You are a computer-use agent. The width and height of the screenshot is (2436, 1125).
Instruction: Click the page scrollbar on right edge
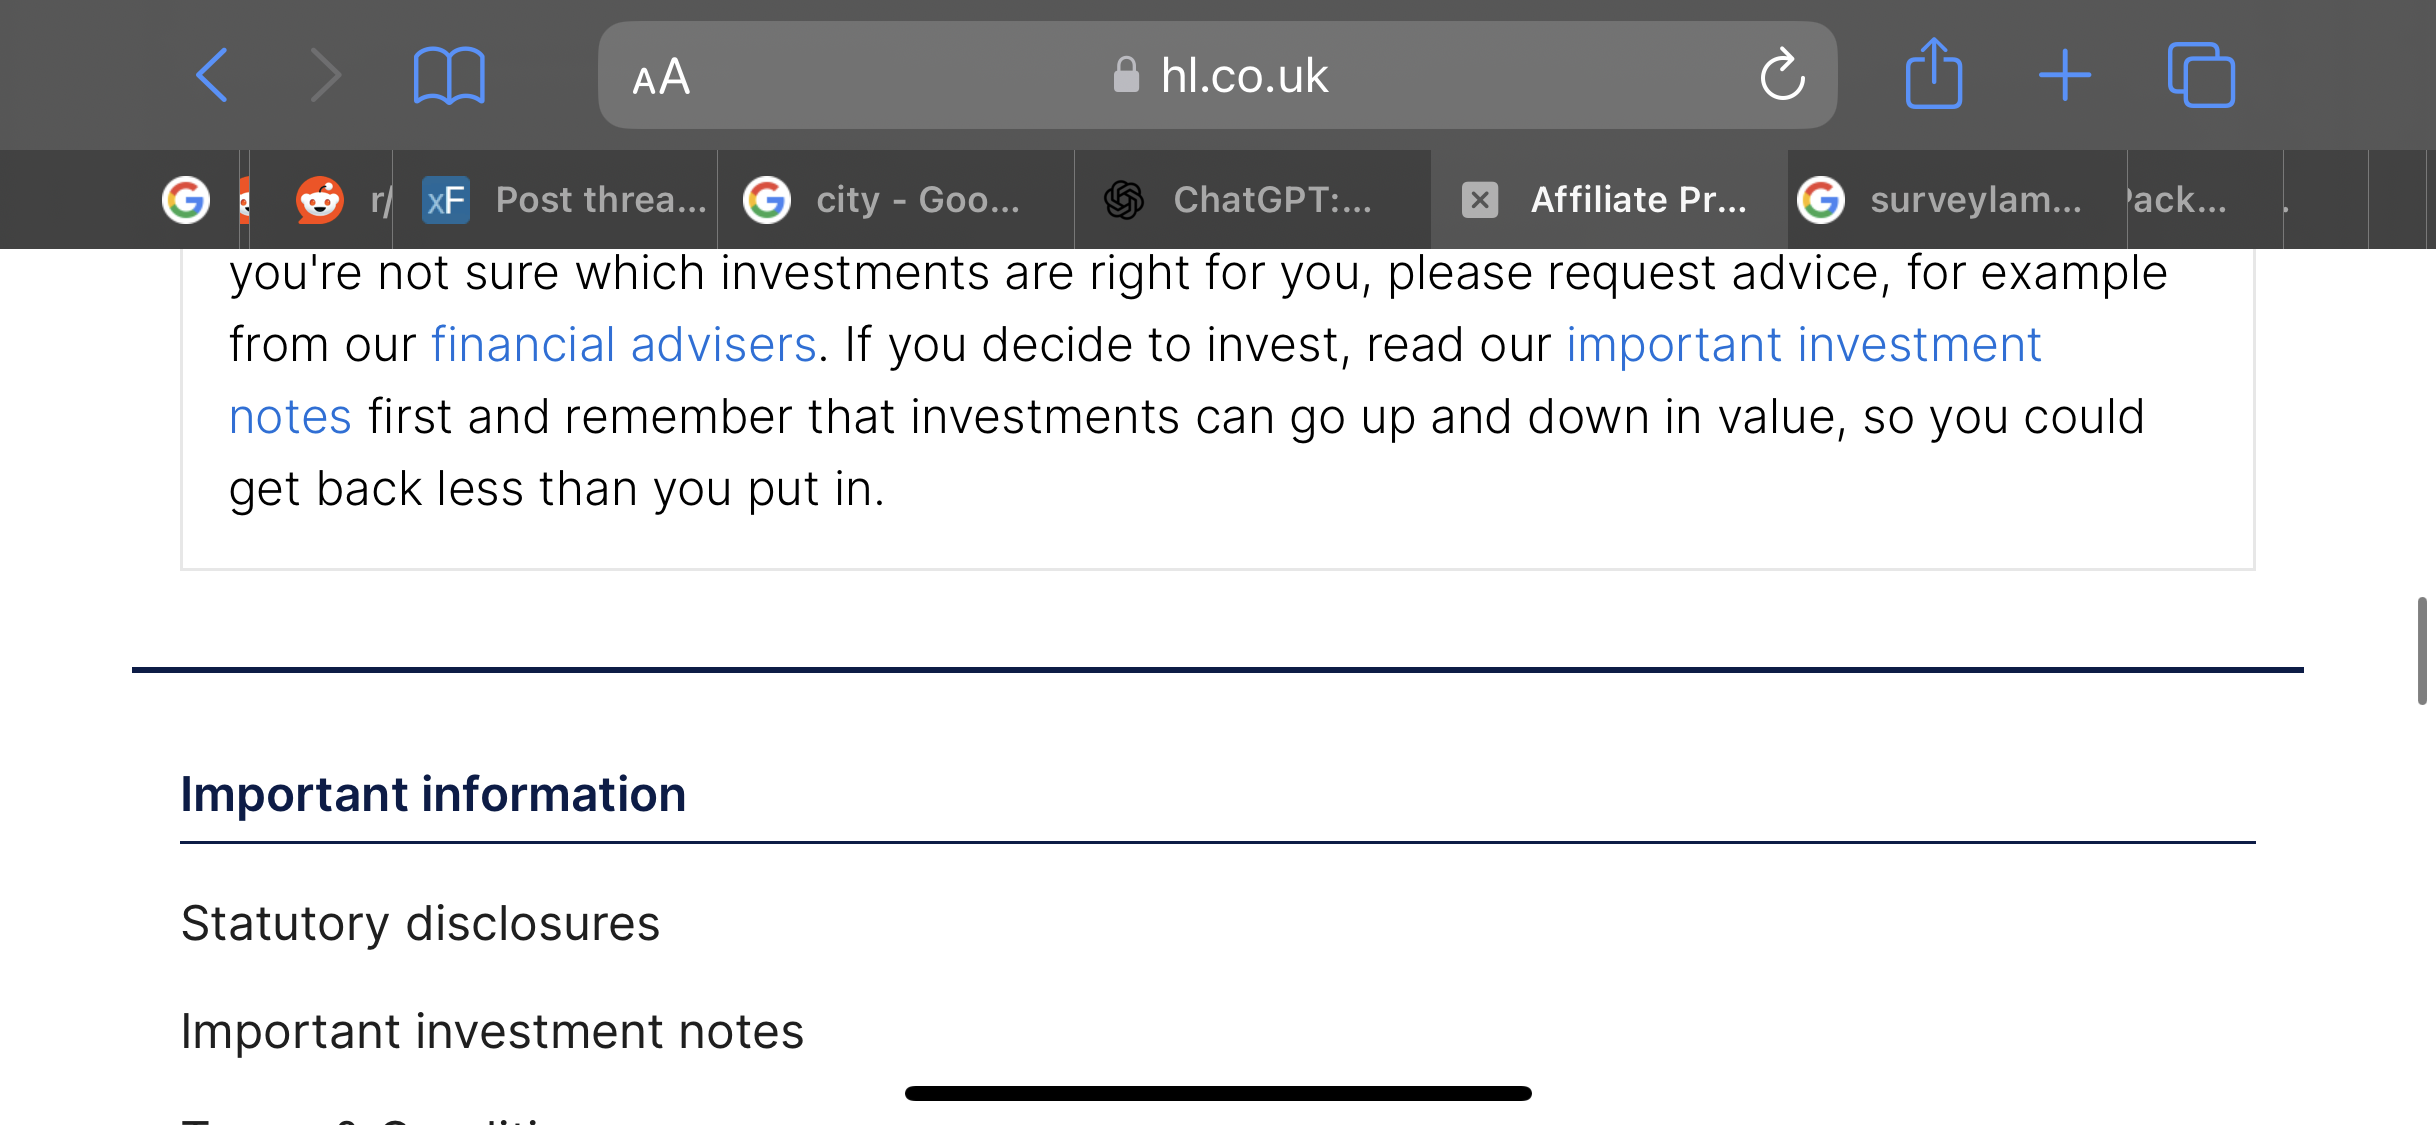(2421, 651)
